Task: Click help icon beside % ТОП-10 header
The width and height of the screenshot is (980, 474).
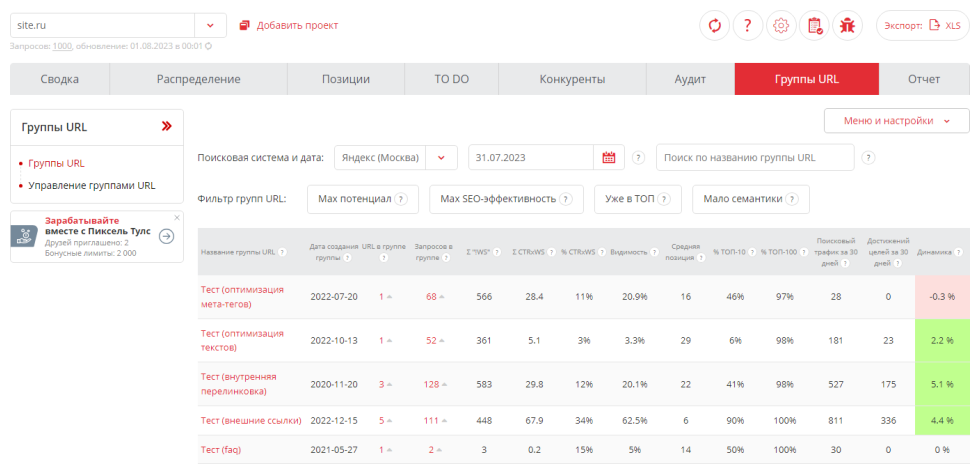Action: click(752, 252)
